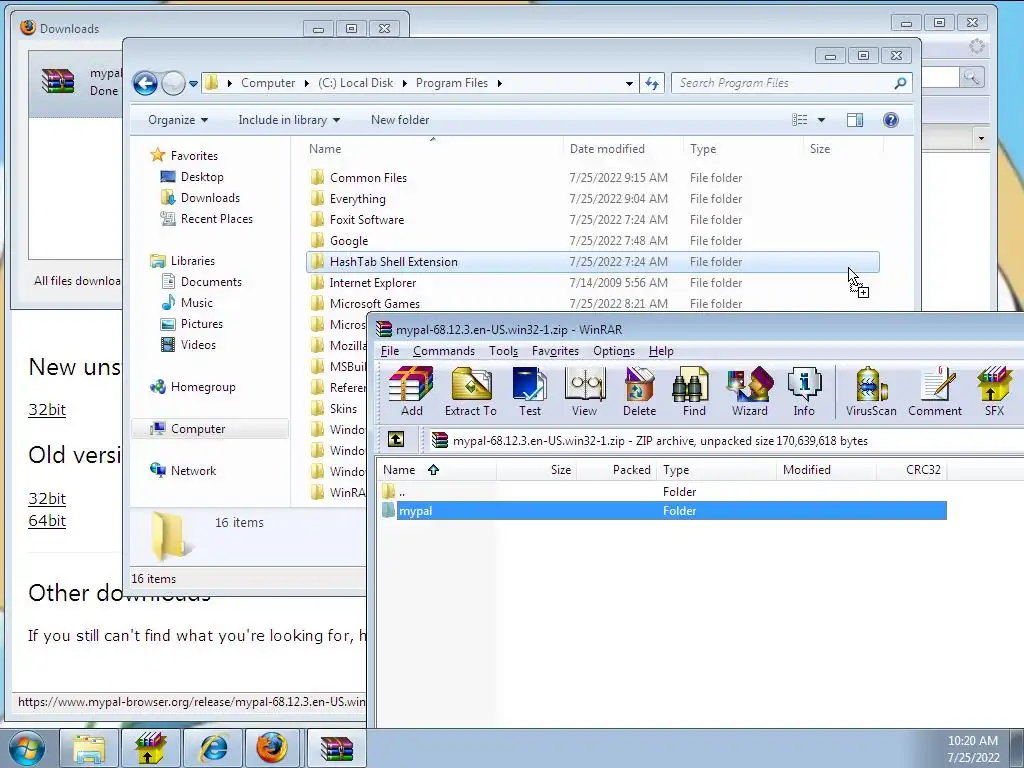Click the search magnifier in Program Files box

pyautogui.click(x=900, y=83)
